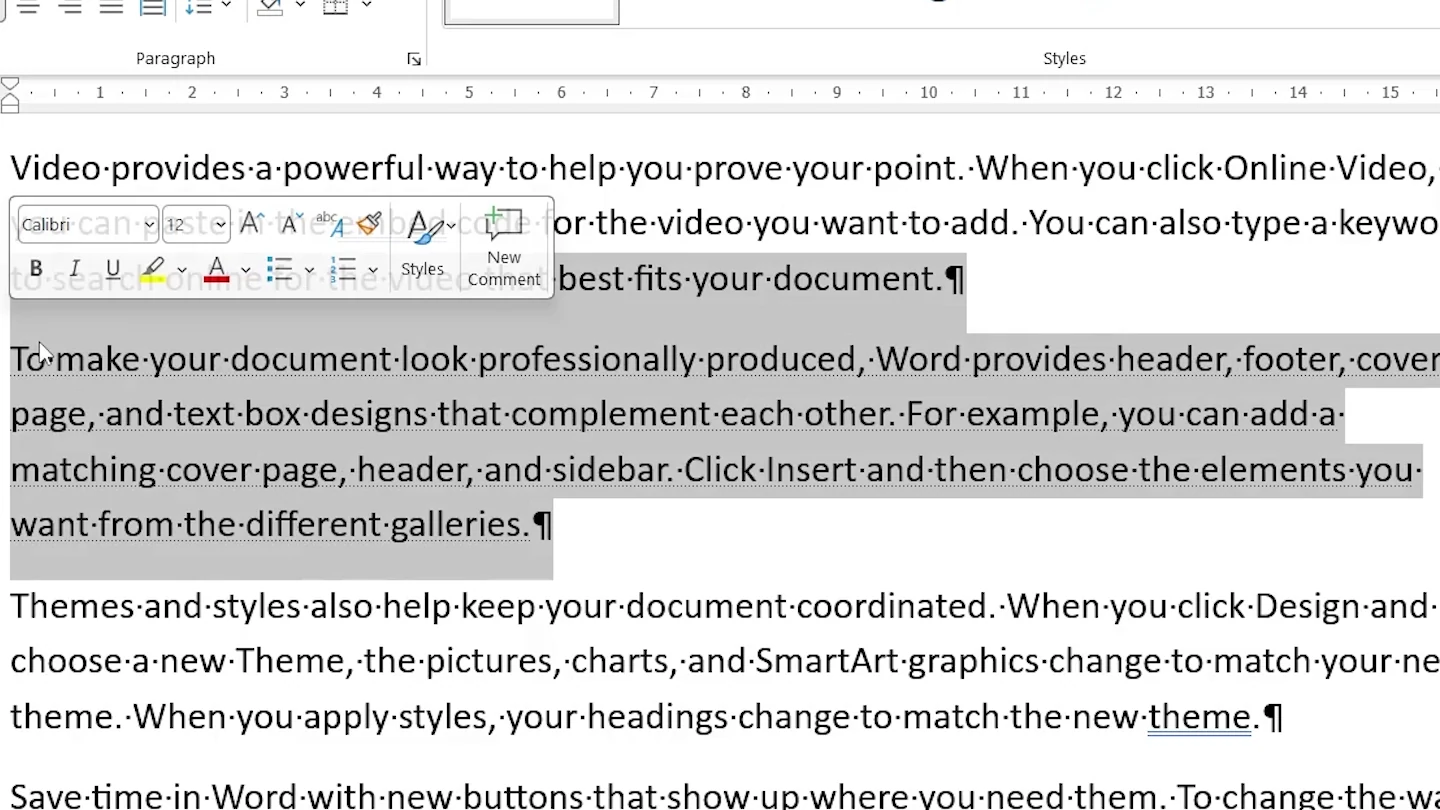Toggle Italic in the mini toolbar
The image size is (1440, 810).
pyautogui.click(x=74, y=269)
